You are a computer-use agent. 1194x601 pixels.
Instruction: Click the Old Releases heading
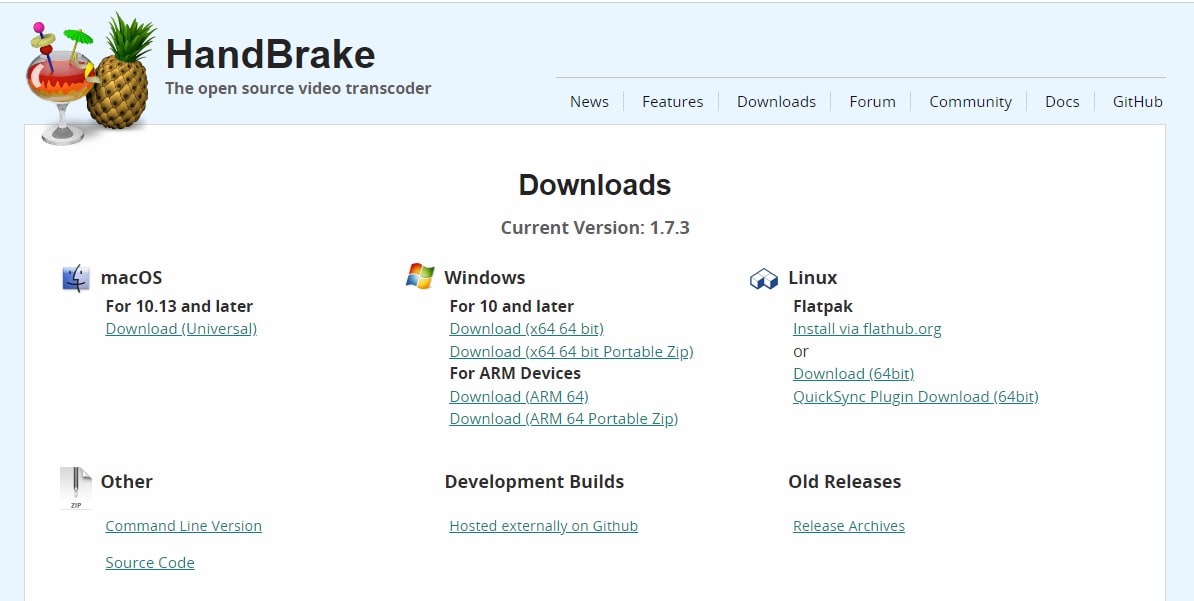844,481
